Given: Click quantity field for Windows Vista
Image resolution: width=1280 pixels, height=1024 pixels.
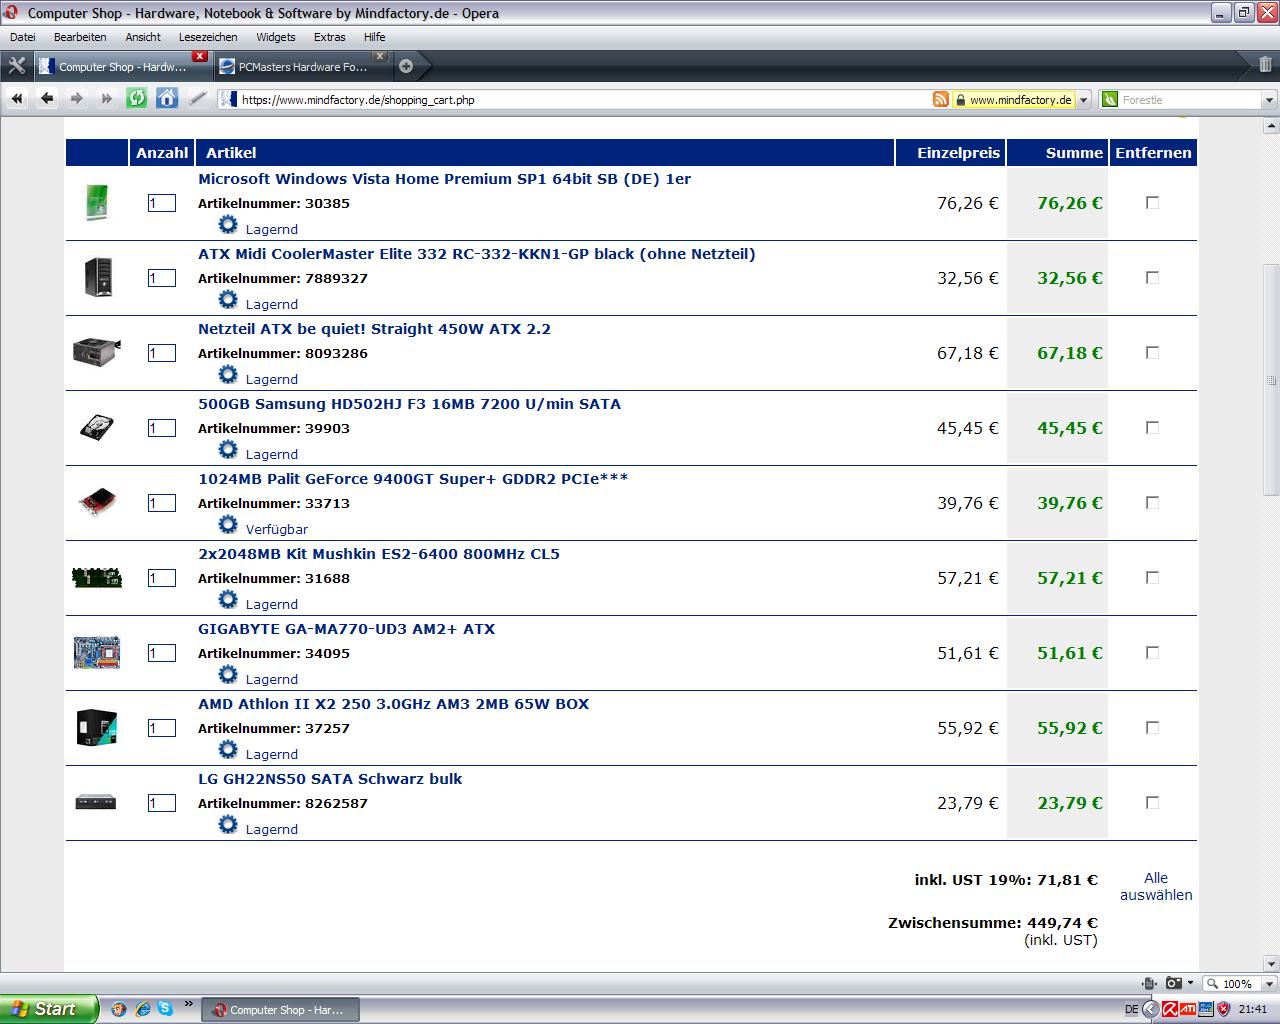Looking at the screenshot, I should (161, 203).
